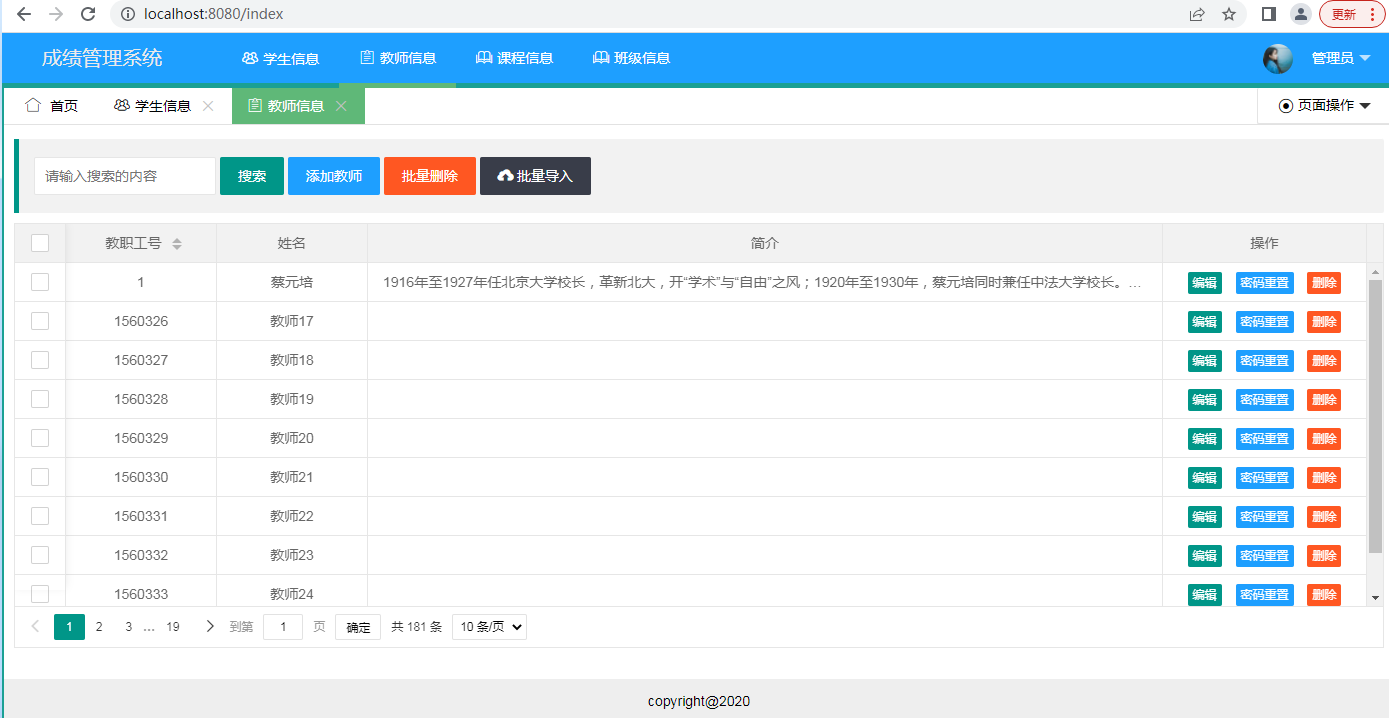Close the 教师信息 tab with X icon
Screen dimensions: 1389x718
[x=341, y=106]
